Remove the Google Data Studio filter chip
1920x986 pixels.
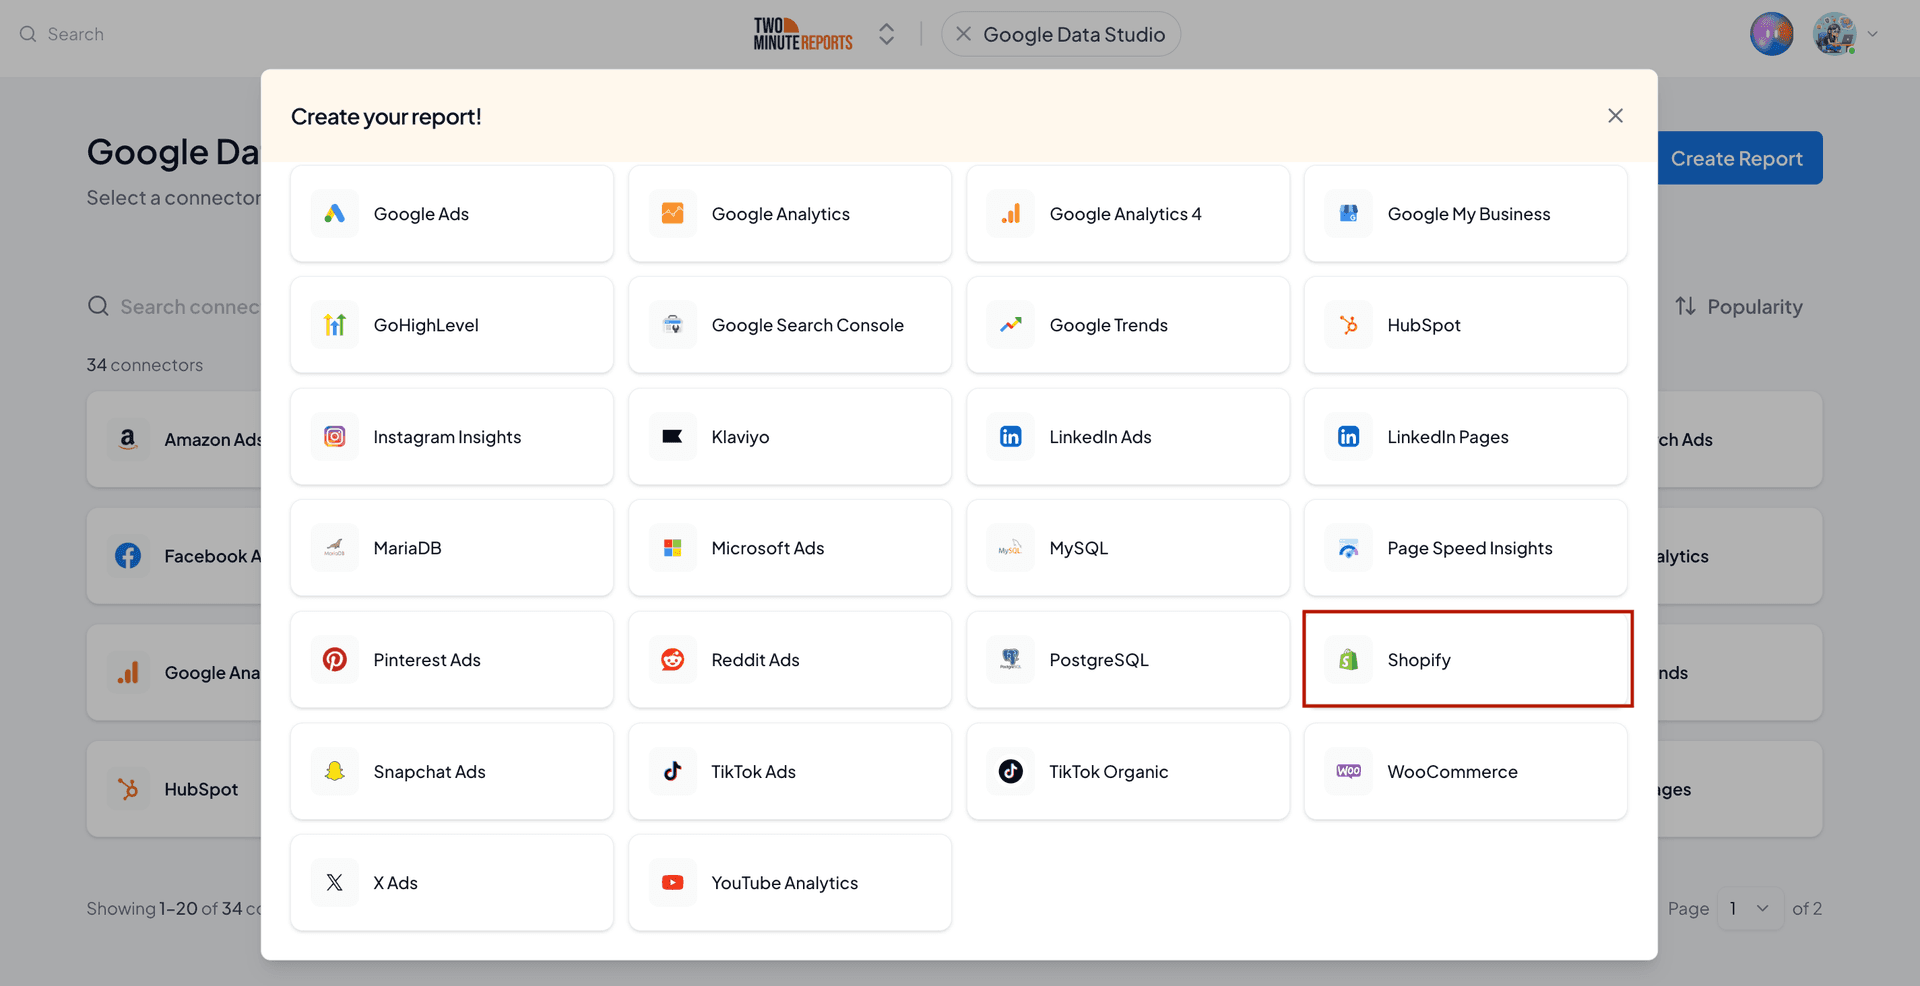point(964,34)
